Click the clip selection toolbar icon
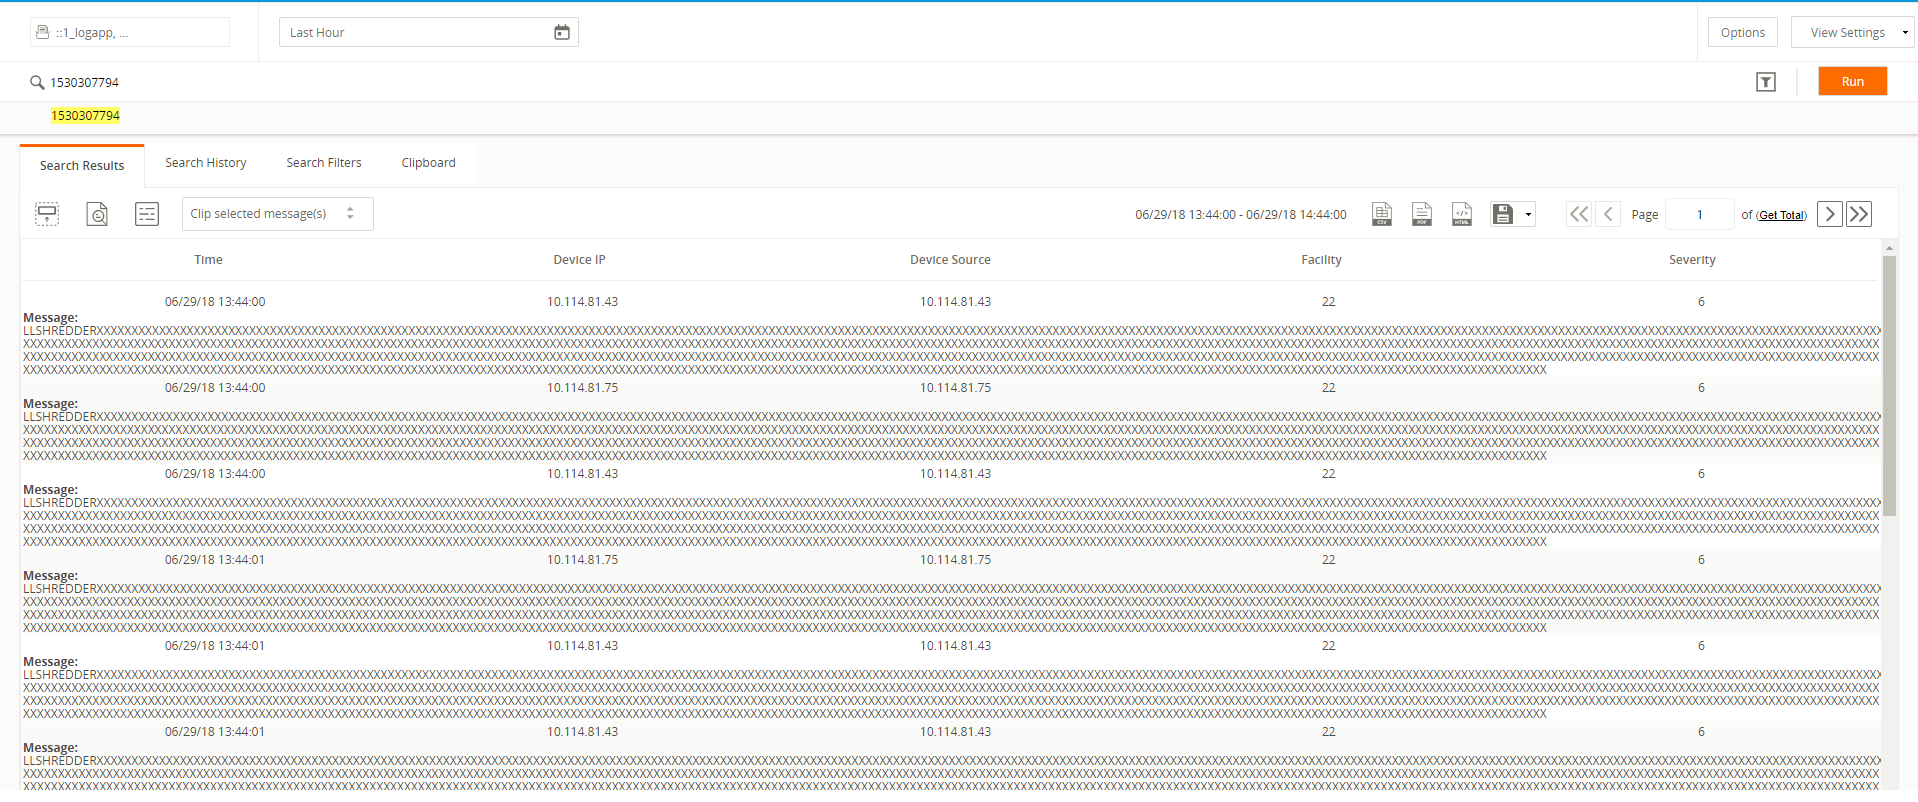 coord(47,214)
